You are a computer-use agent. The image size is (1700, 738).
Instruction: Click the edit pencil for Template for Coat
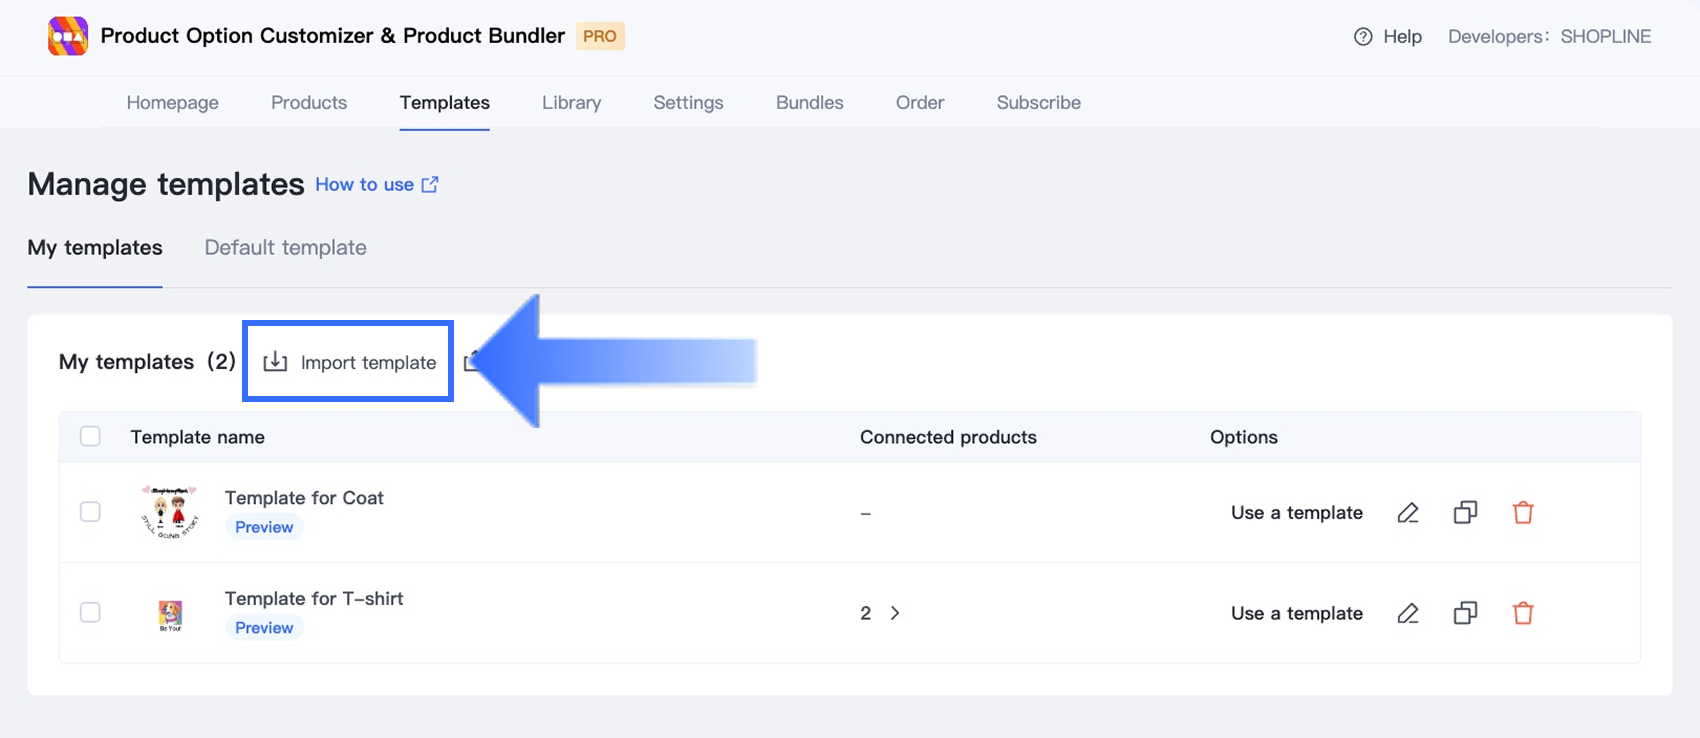1408,513
